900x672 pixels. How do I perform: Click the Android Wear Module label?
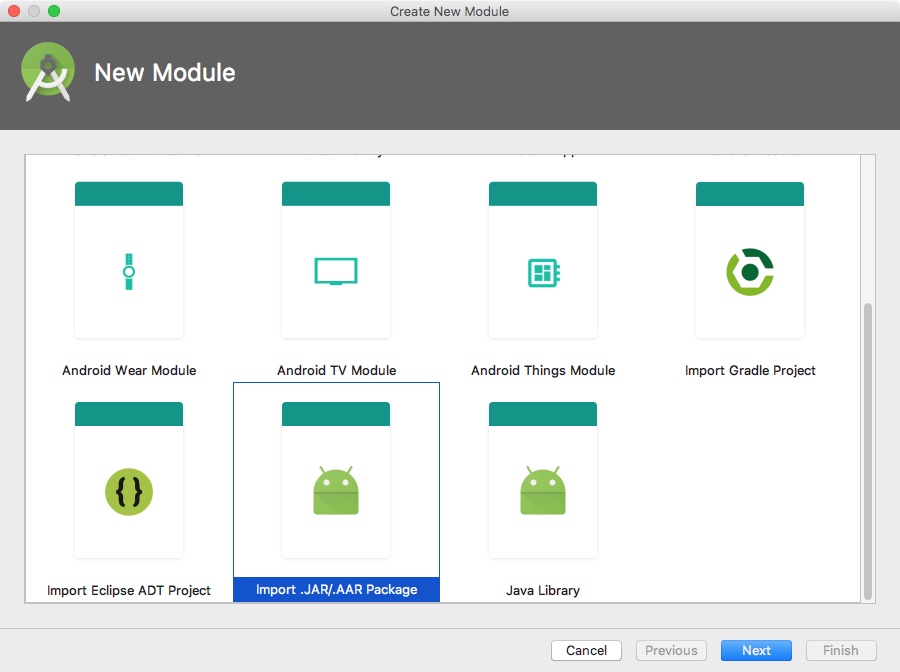129,371
